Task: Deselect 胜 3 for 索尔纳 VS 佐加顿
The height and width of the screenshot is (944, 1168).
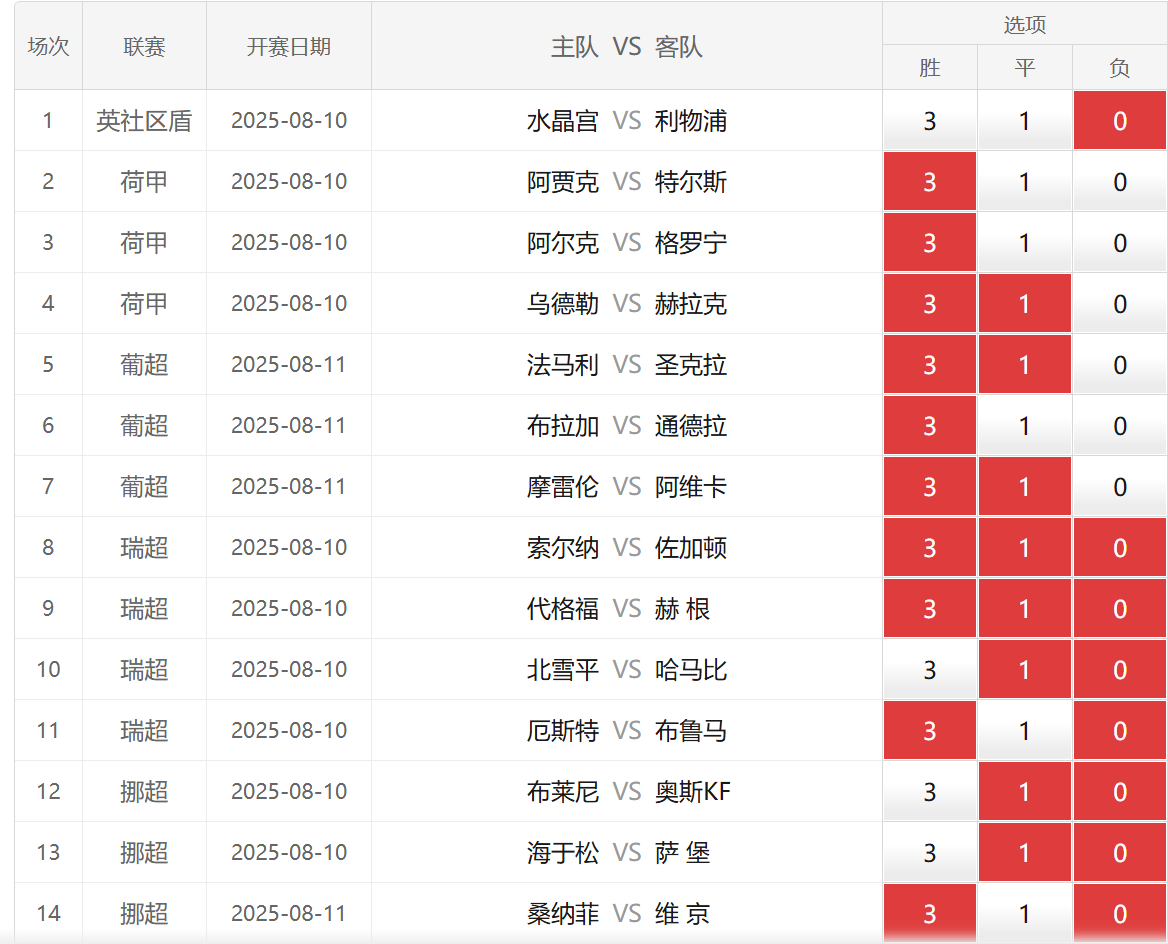Action: tap(930, 548)
